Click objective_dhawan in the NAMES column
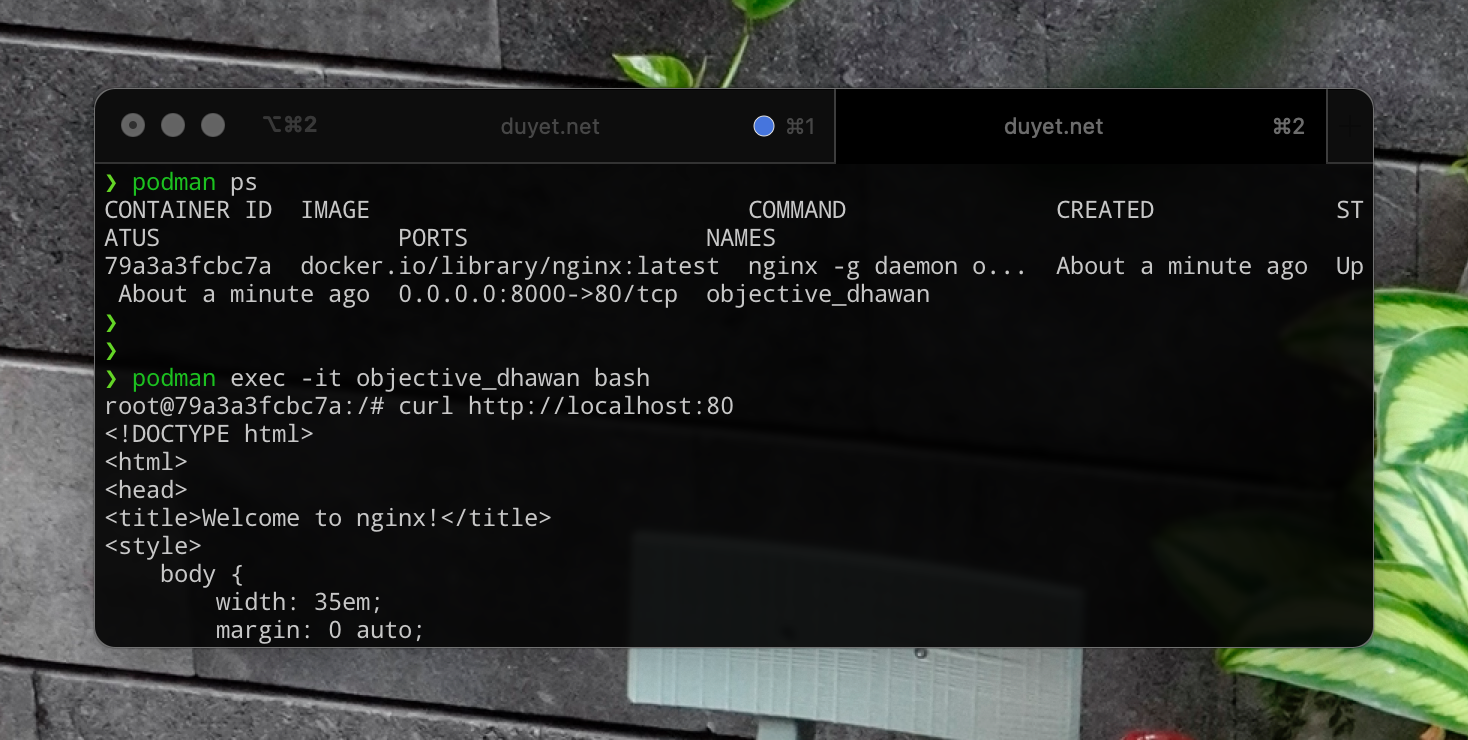 click(817, 294)
